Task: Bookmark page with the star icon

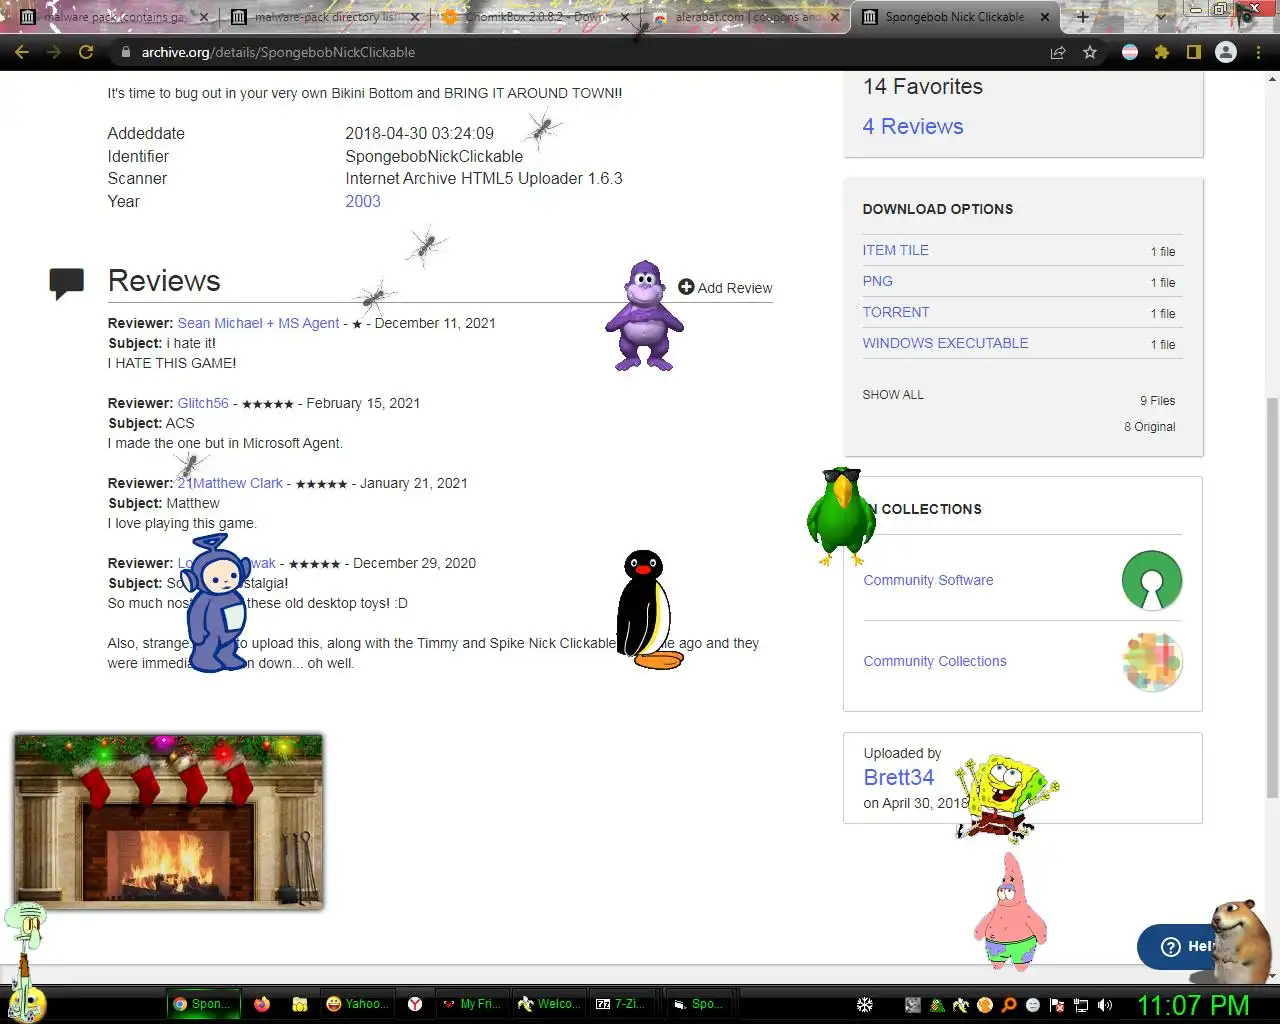Action: [1090, 52]
